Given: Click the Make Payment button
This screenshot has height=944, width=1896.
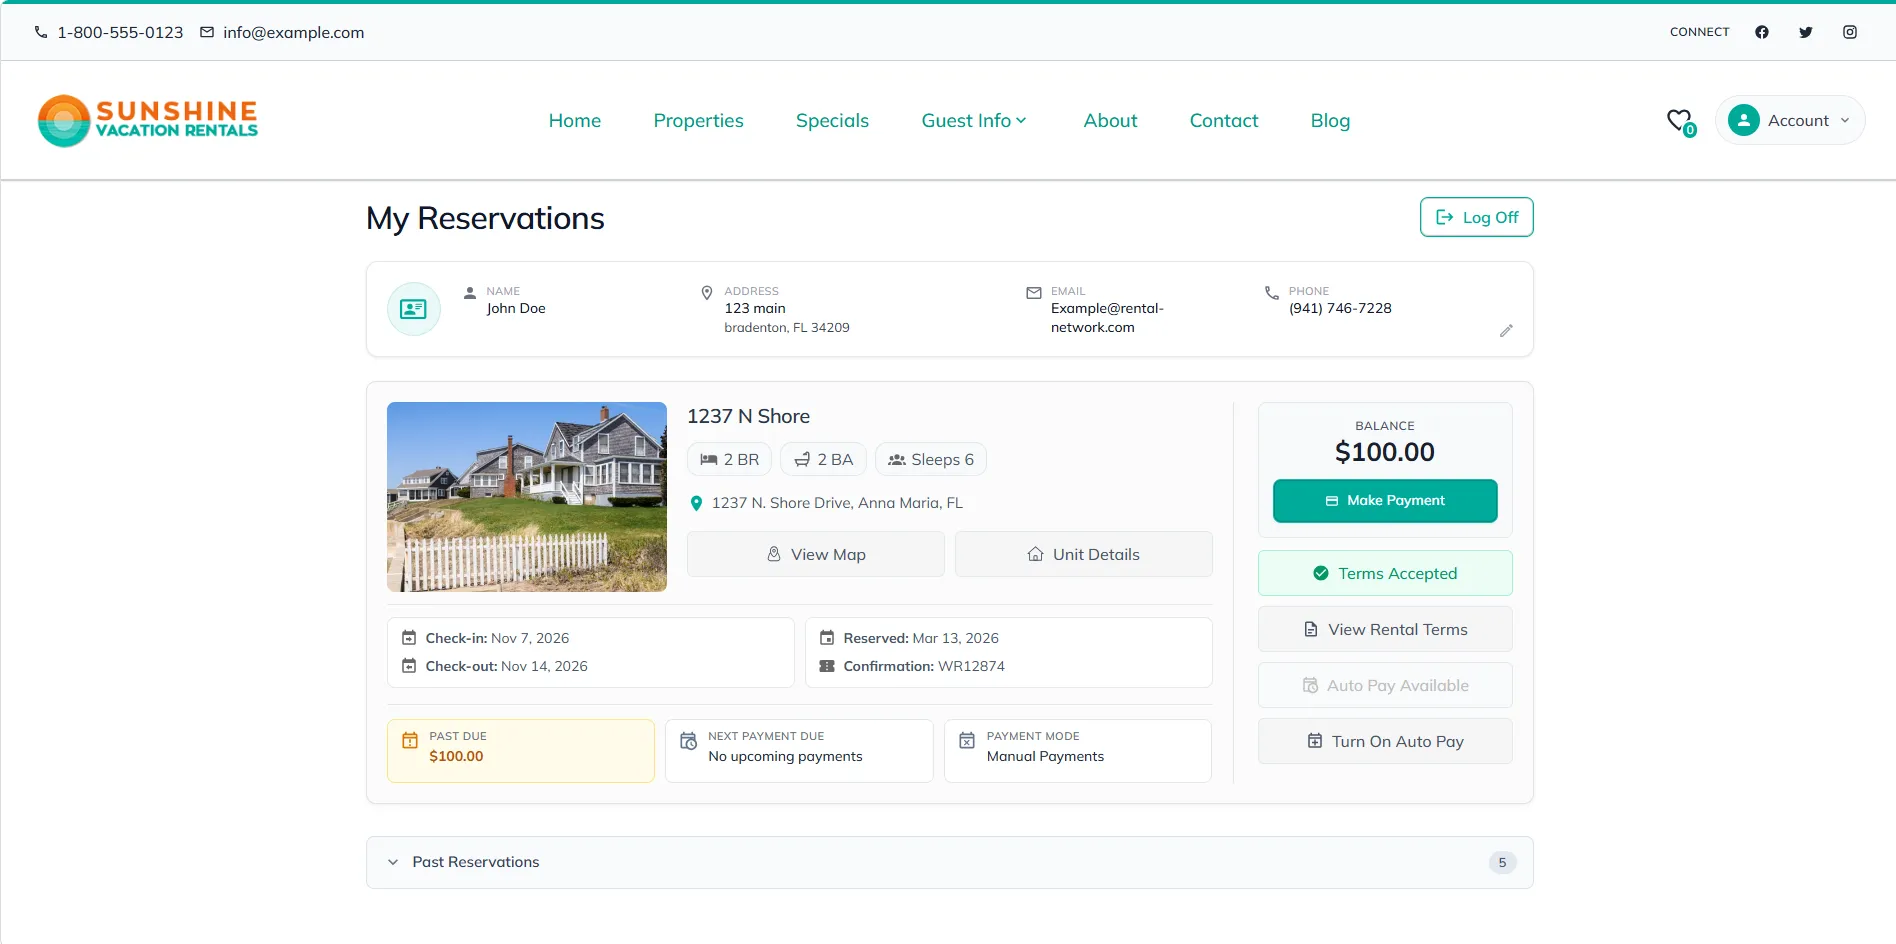Looking at the screenshot, I should pyautogui.click(x=1385, y=501).
